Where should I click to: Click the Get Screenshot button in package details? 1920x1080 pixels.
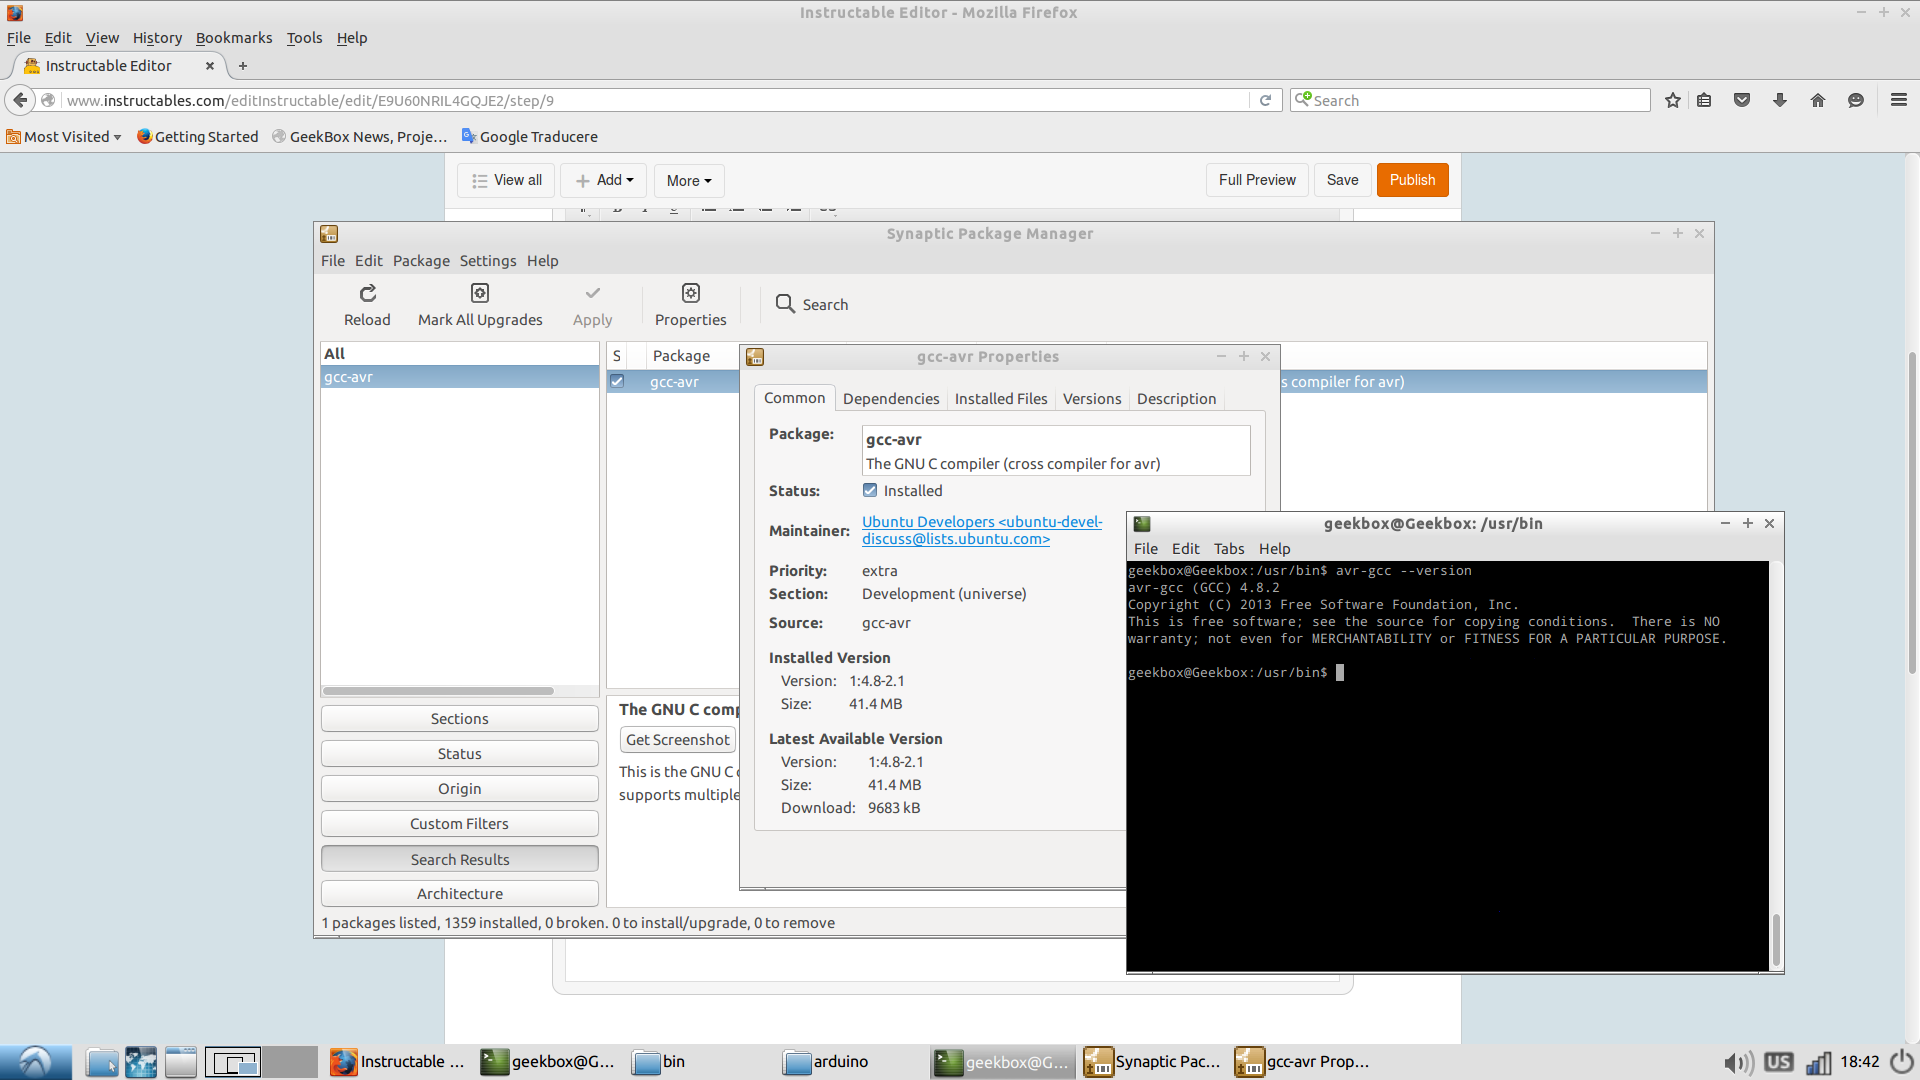click(678, 740)
